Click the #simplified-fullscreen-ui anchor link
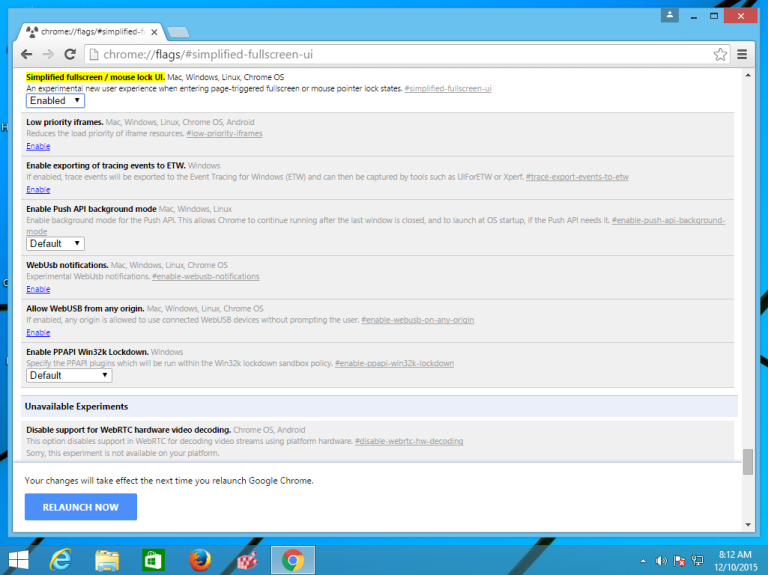 pyautogui.click(x=448, y=89)
